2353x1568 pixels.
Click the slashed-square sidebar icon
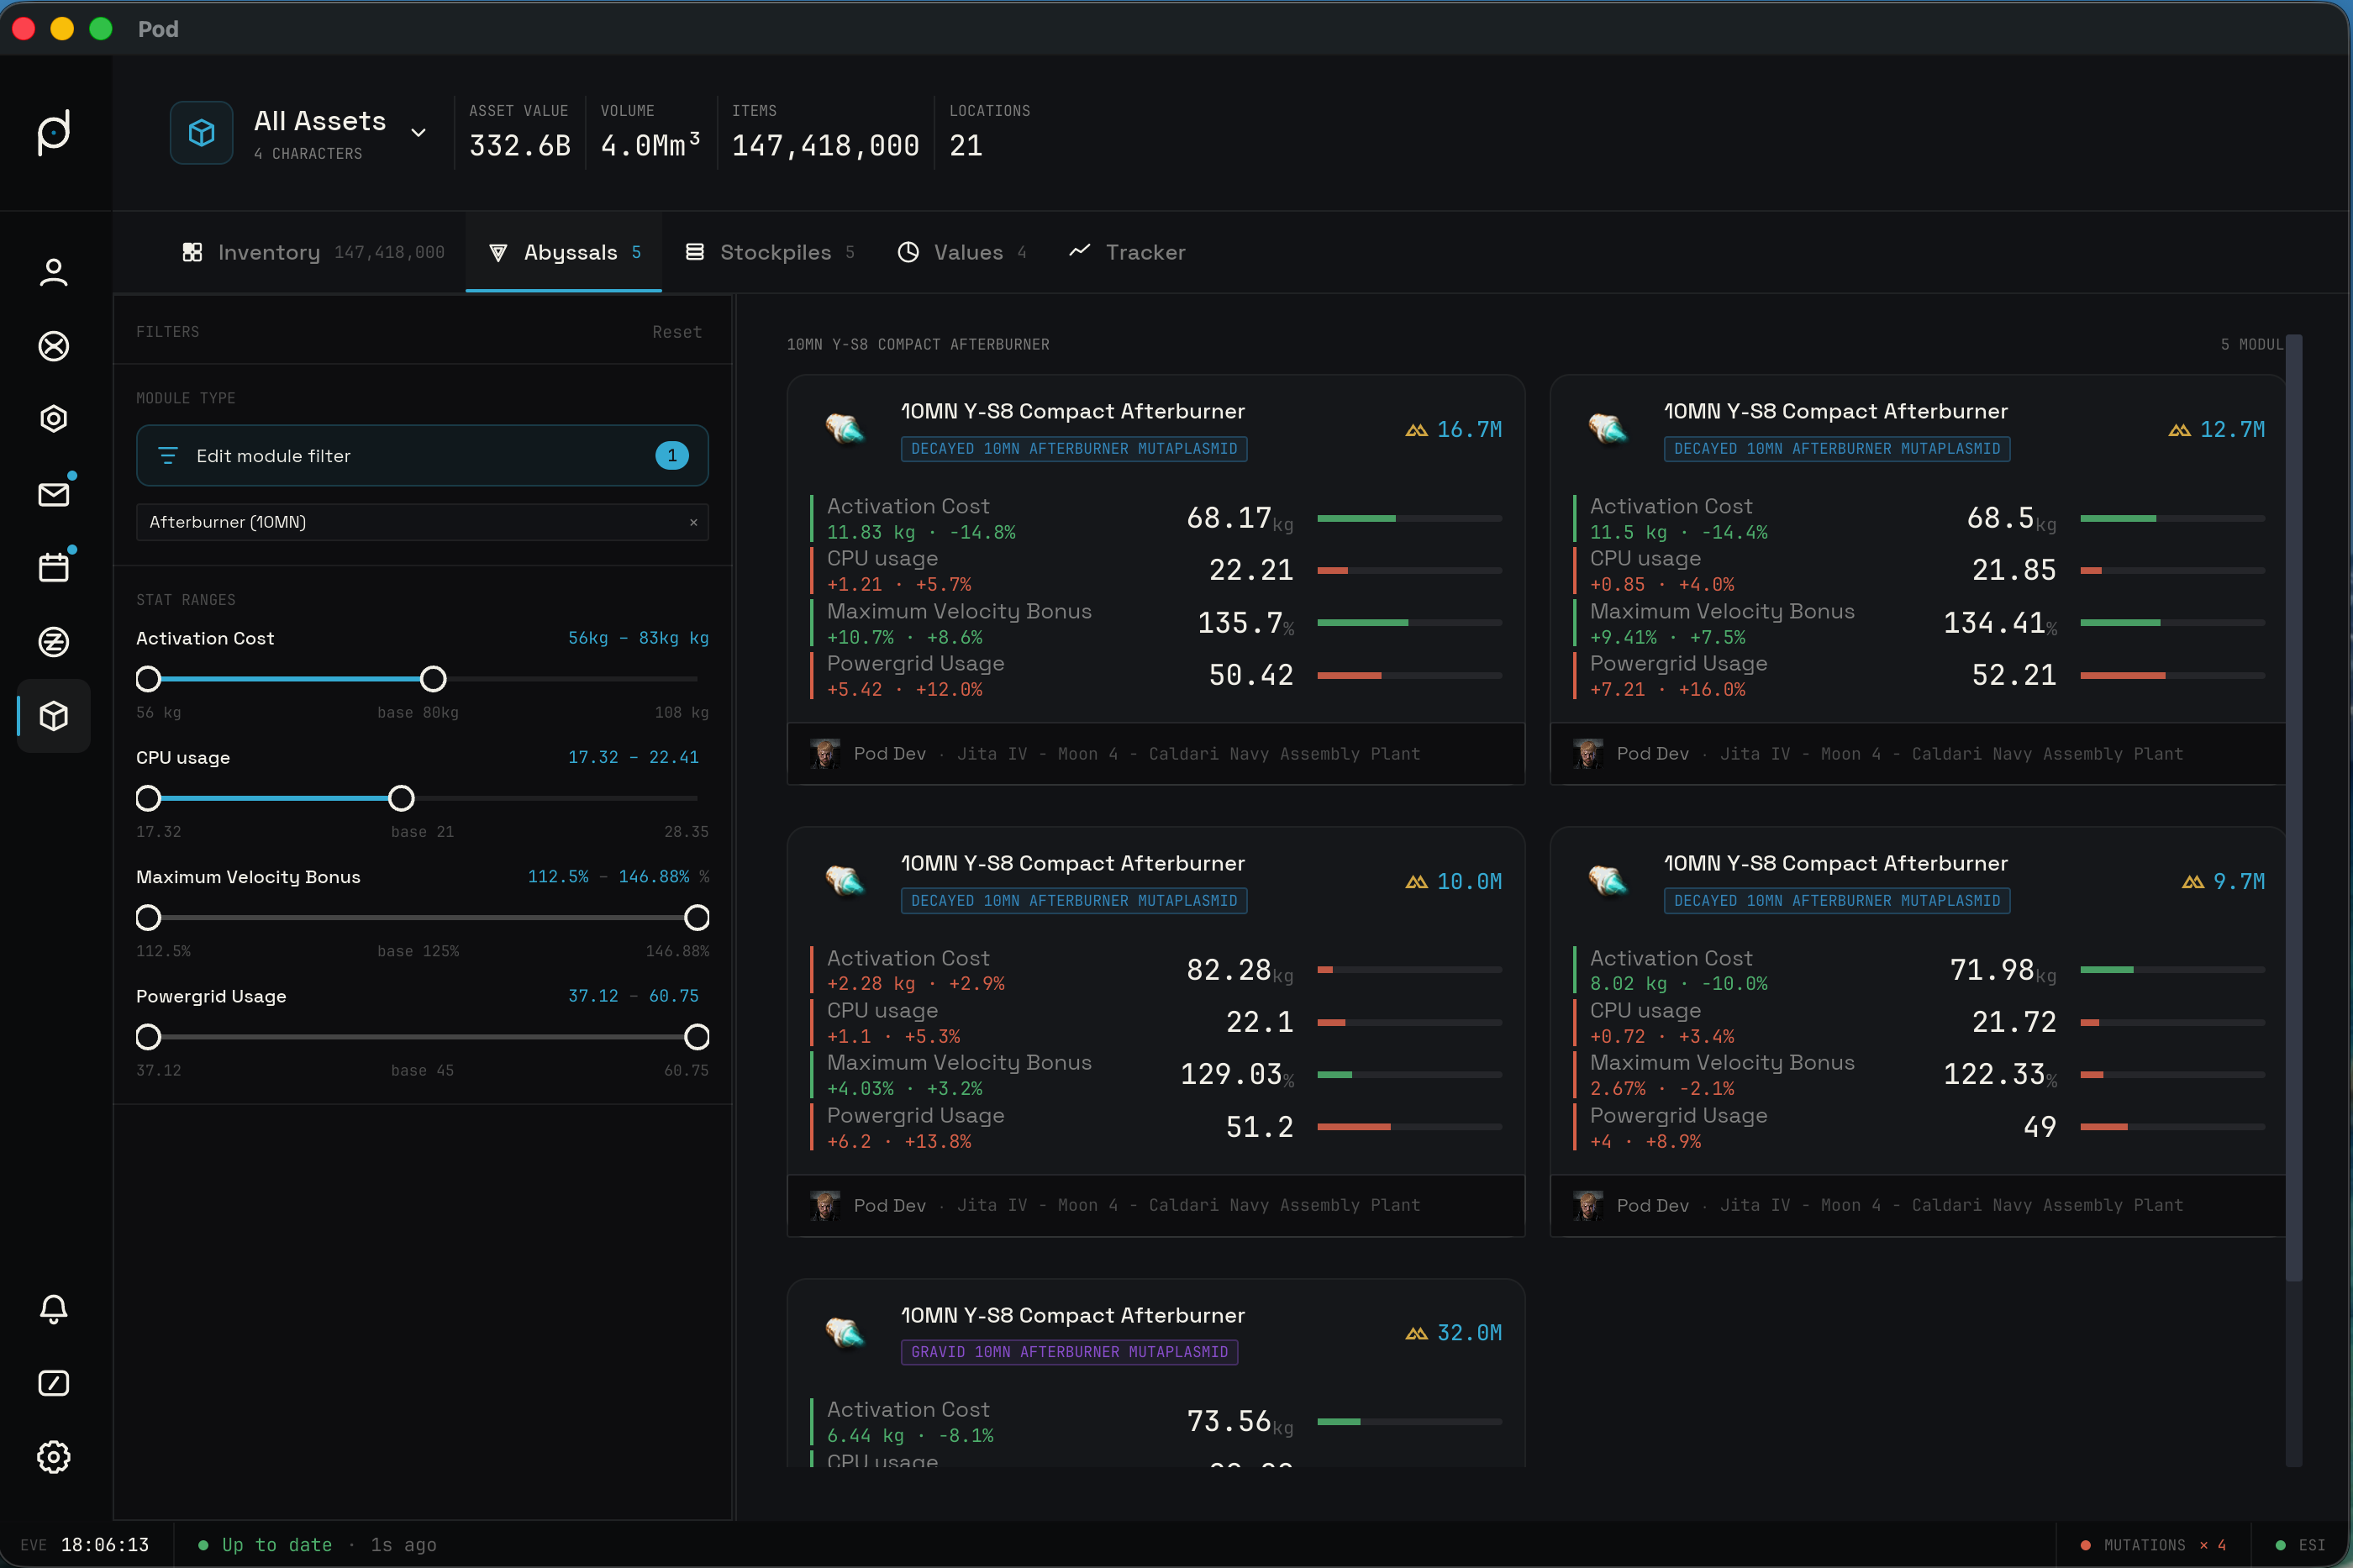point(54,1383)
